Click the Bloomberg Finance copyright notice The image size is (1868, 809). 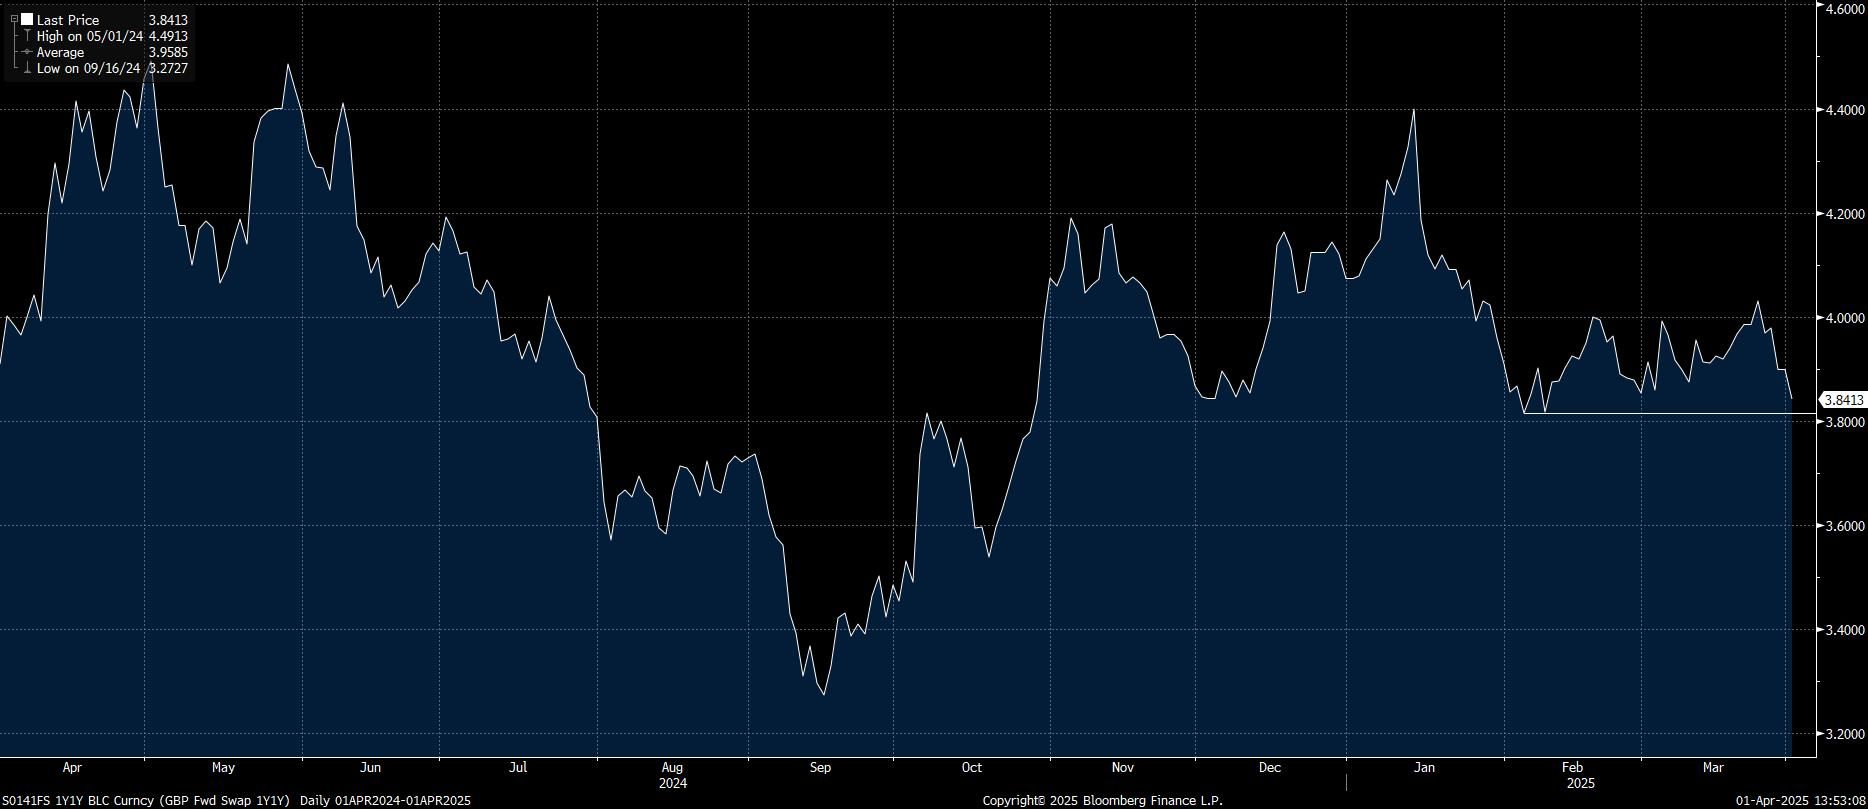click(x=1102, y=800)
